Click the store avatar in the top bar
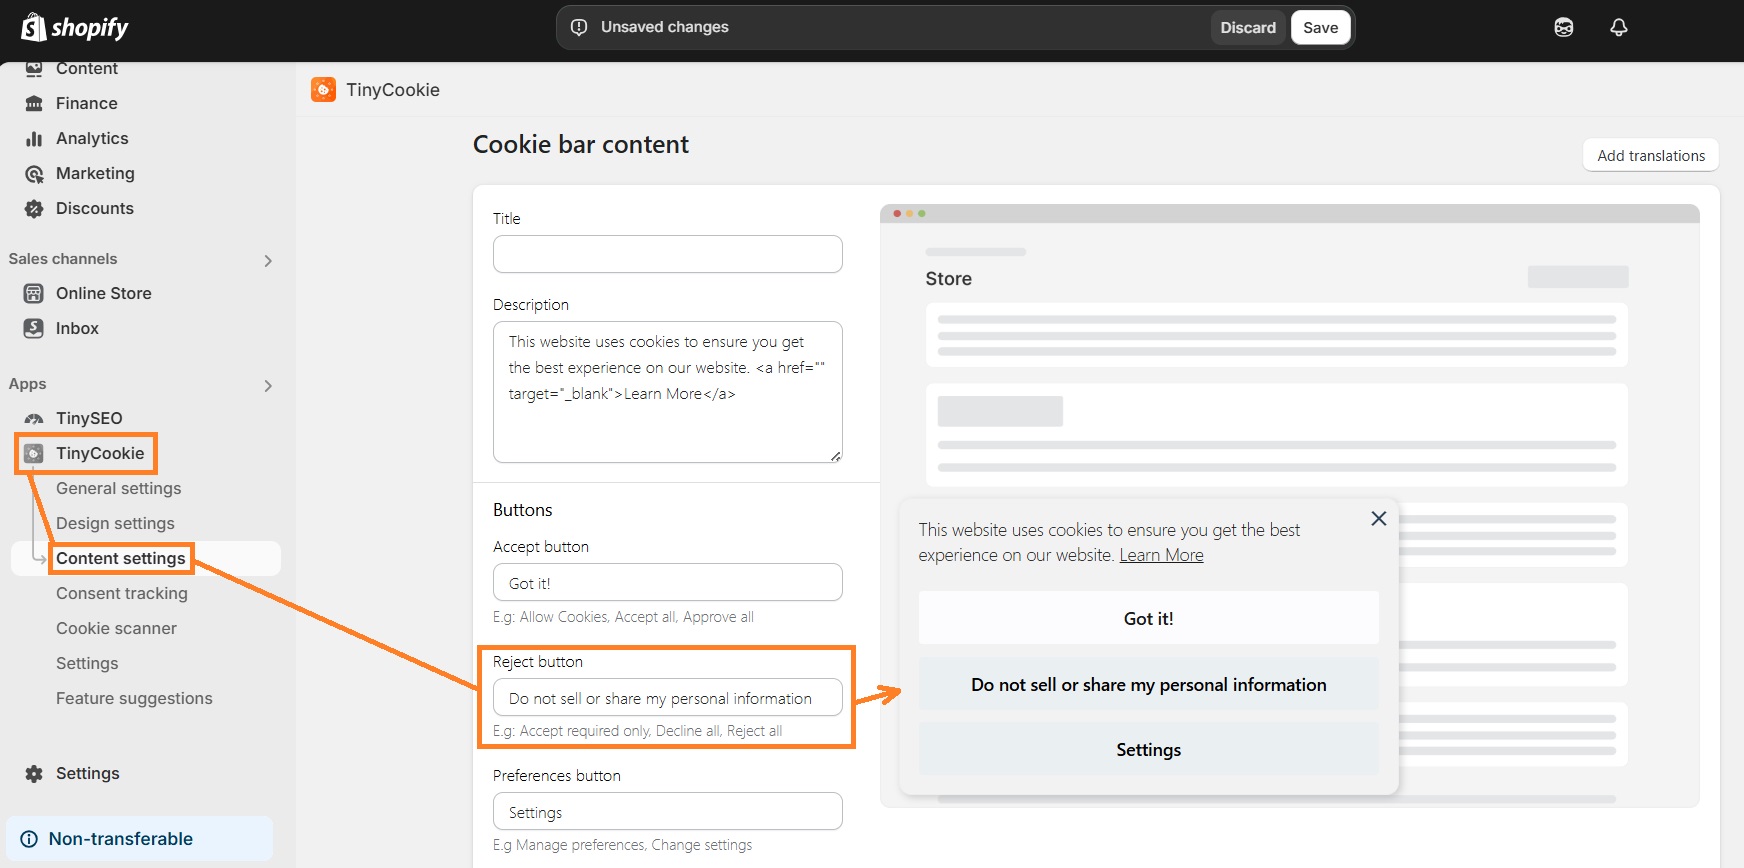Screen dimensions: 1744x868 pyautogui.click(x=1562, y=27)
